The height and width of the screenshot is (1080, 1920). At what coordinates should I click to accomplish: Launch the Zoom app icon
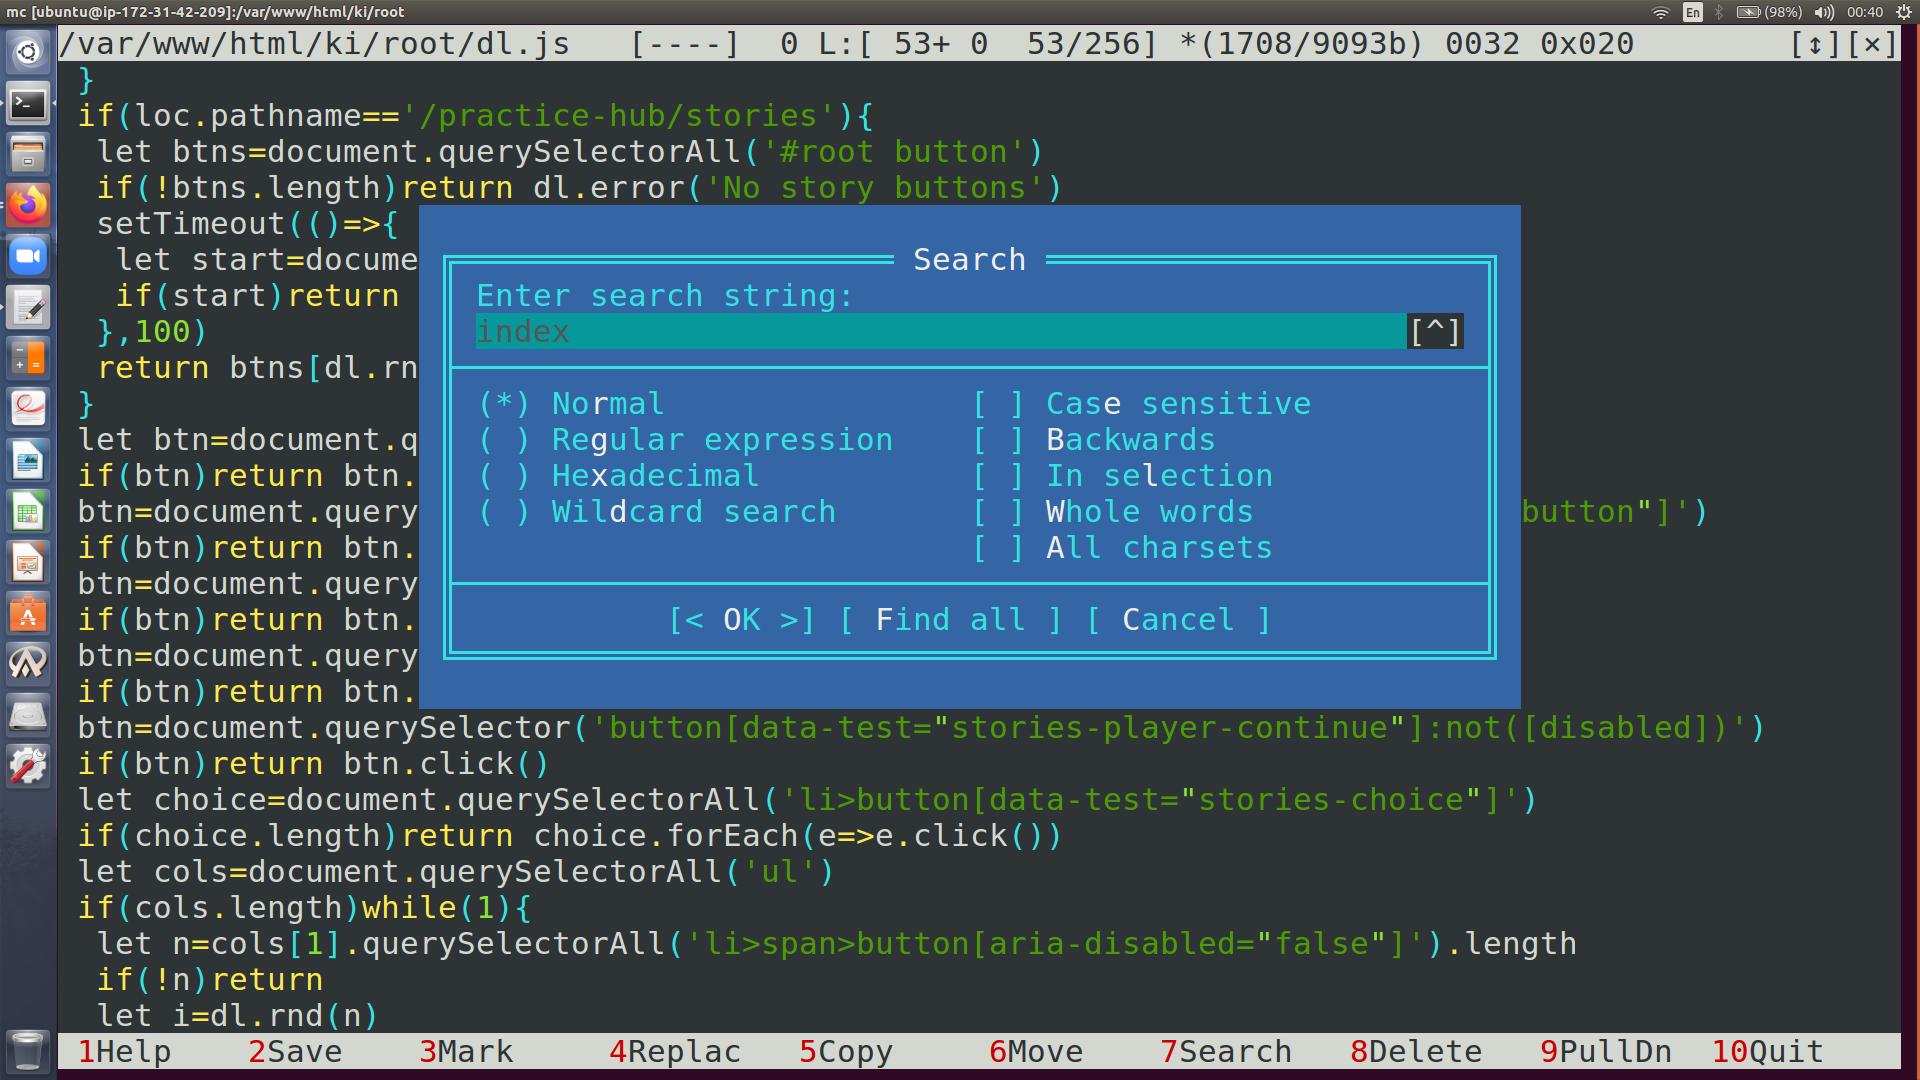[x=28, y=257]
